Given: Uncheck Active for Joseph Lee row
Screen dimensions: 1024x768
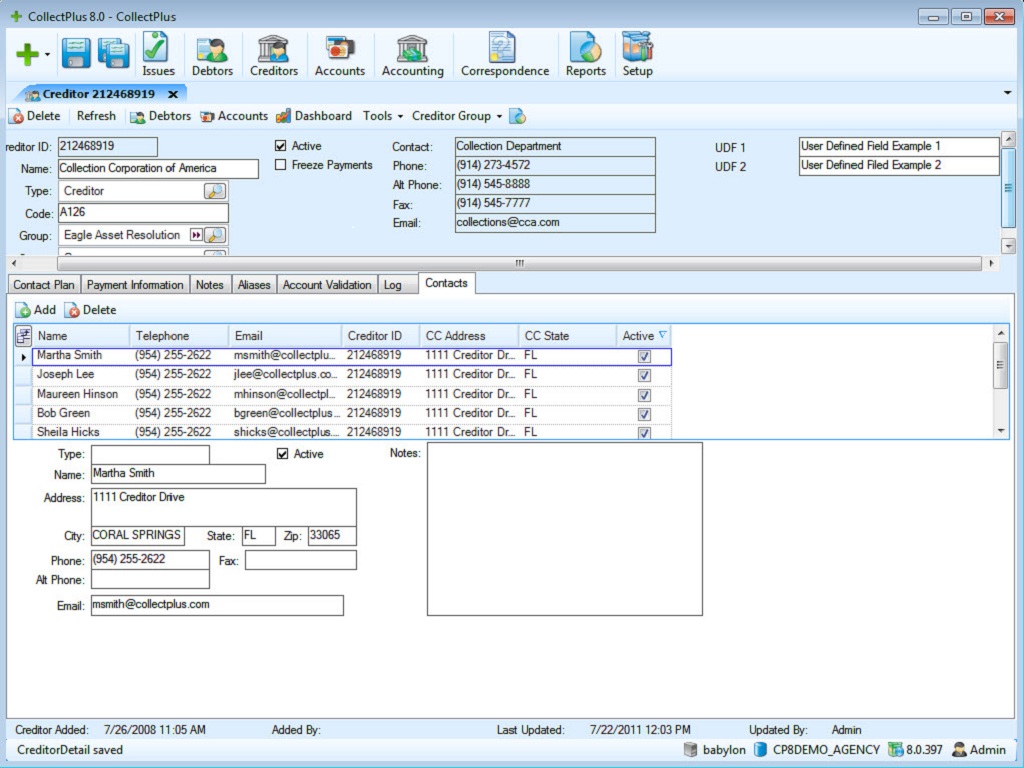Looking at the screenshot, I should click(x=644, y=375).
